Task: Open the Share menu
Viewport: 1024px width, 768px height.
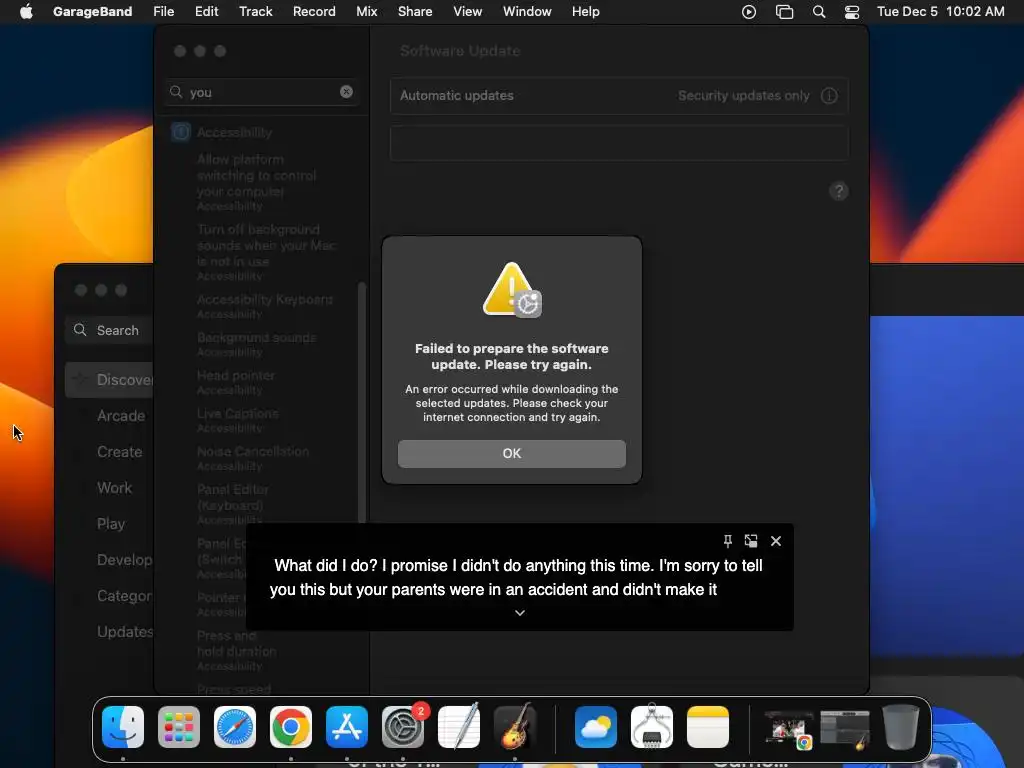Action: click(x=415, y=12)
